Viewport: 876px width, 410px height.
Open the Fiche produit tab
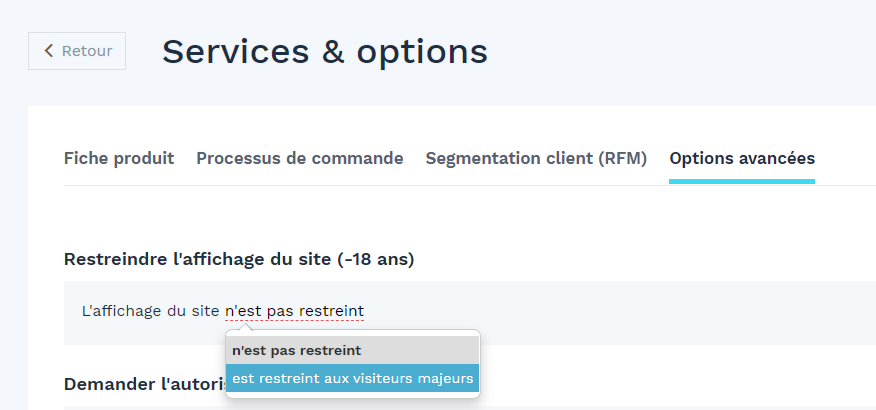[x=119, y=159]
